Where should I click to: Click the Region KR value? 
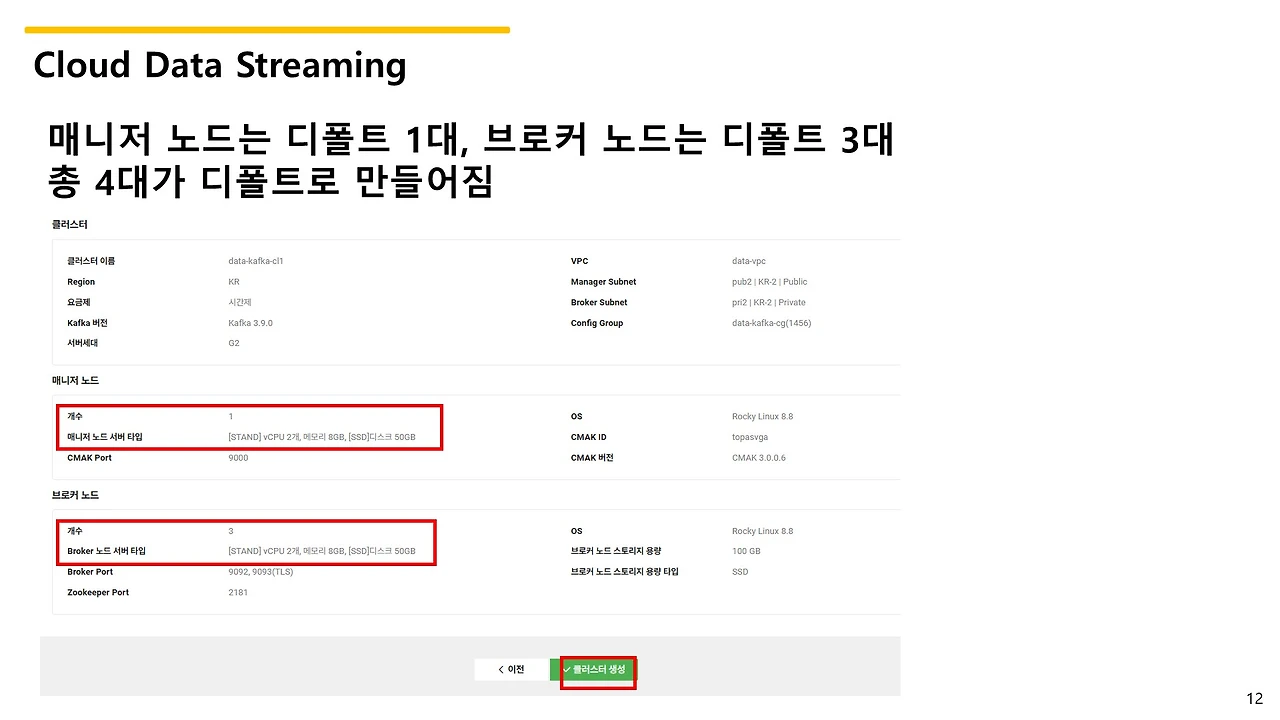click(232, 281)
